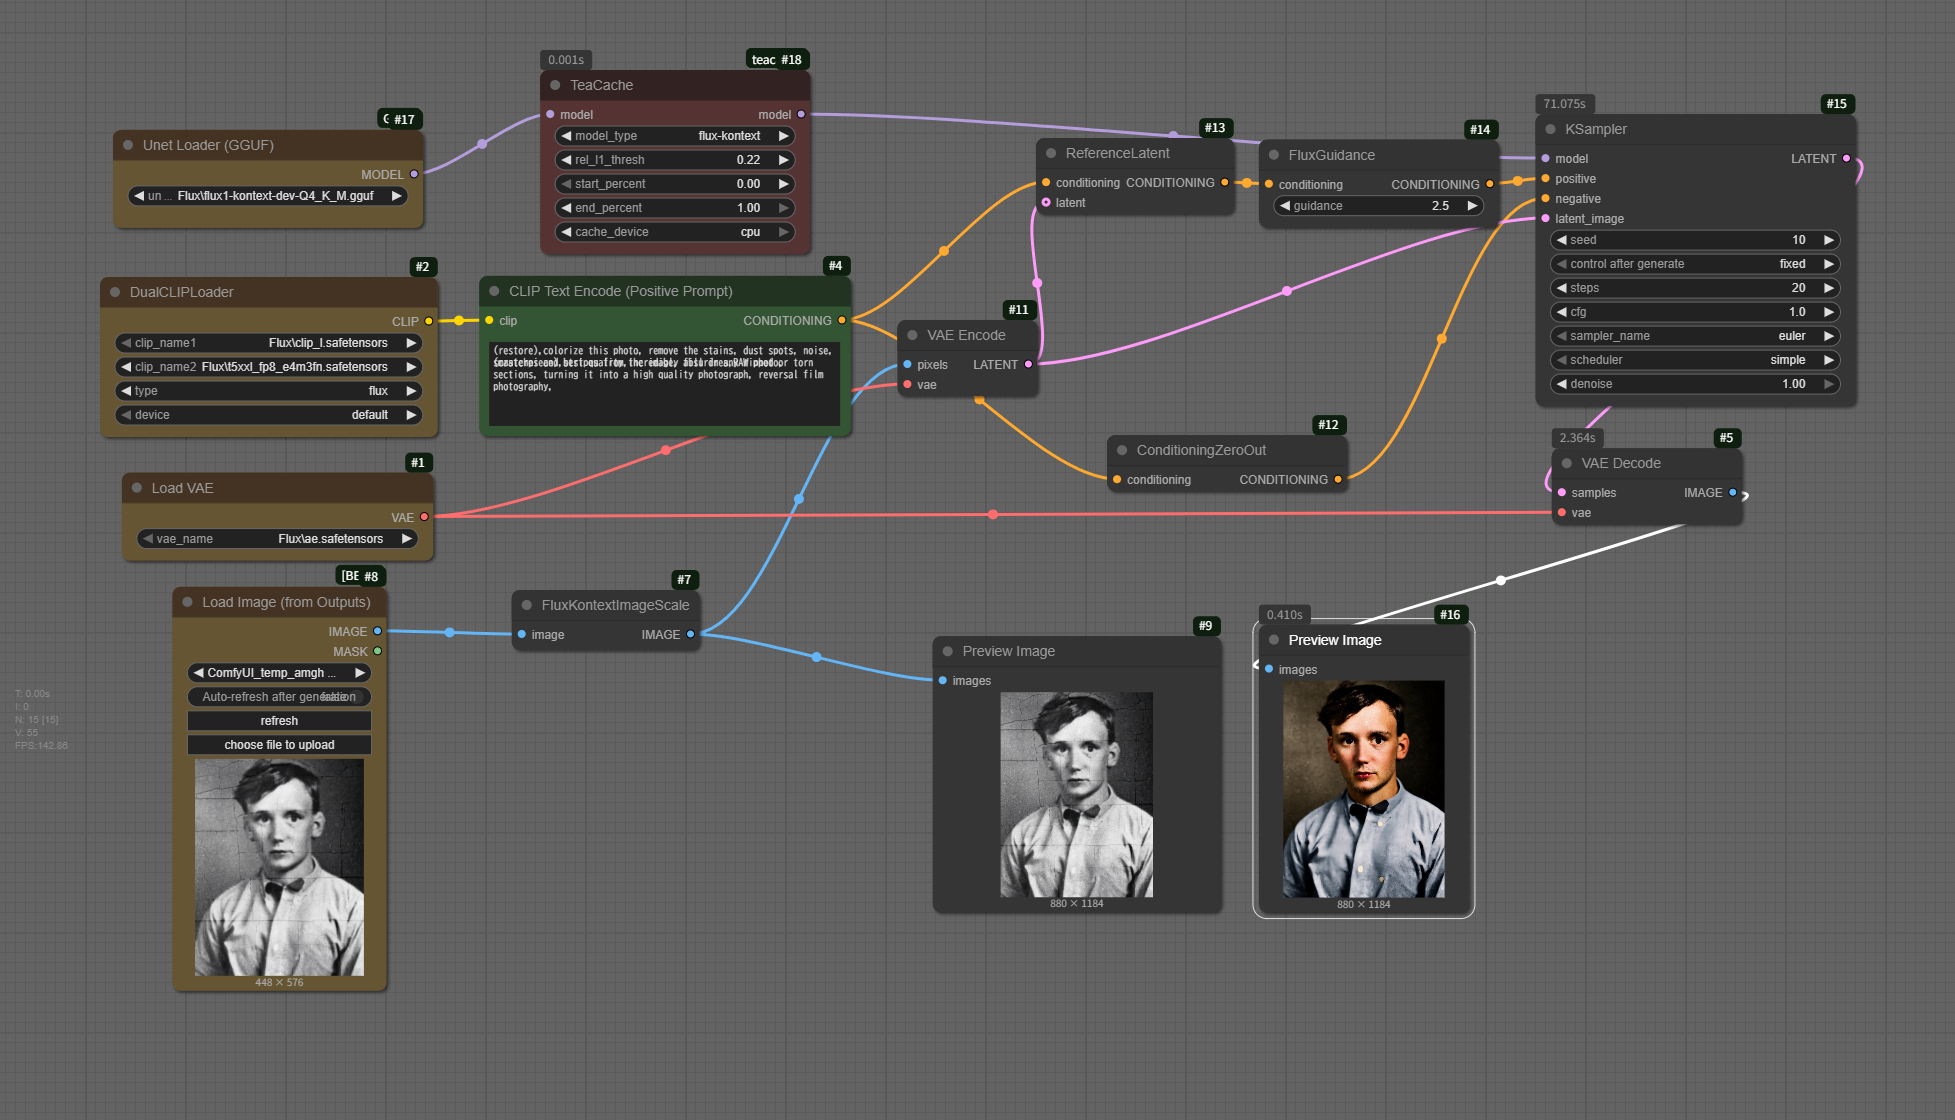Select the Preview Image #16 node title
This screenshot has height=1120, width=1955.
click(1335, 640)
